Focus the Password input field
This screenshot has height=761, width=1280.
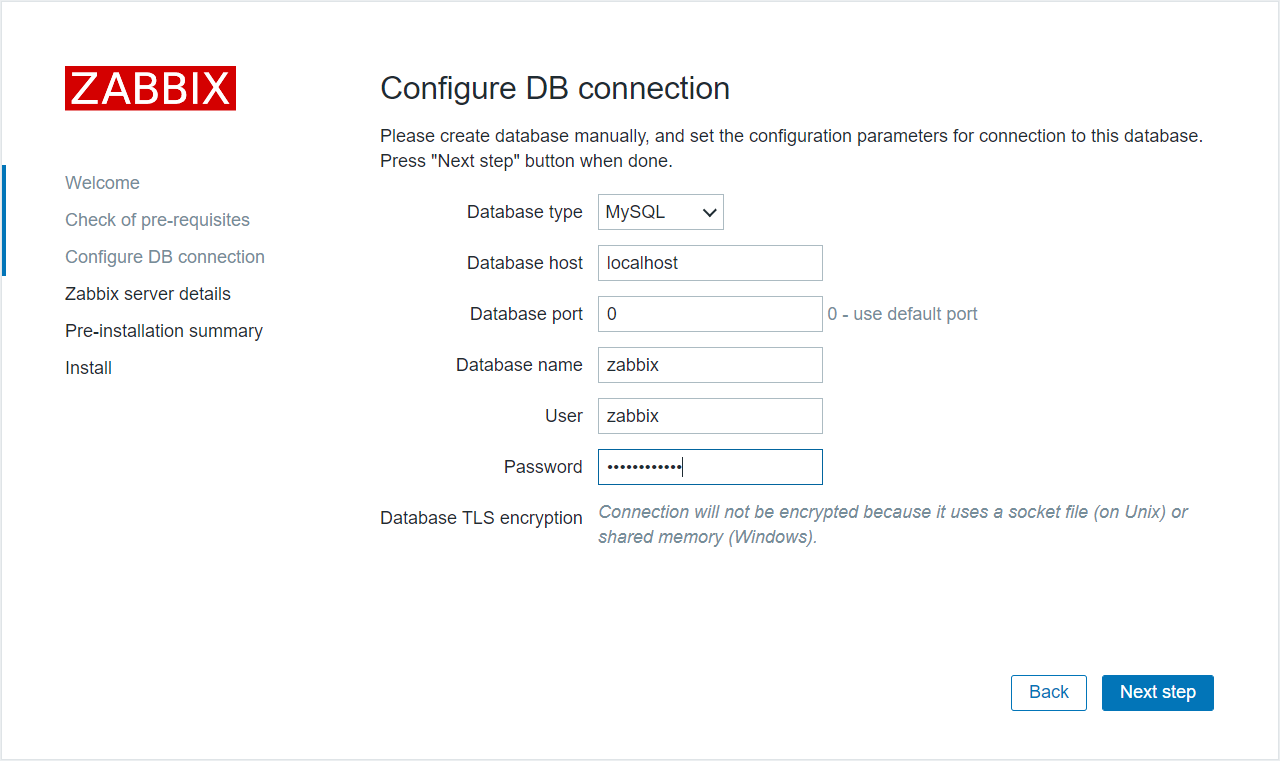click(710, 467)
